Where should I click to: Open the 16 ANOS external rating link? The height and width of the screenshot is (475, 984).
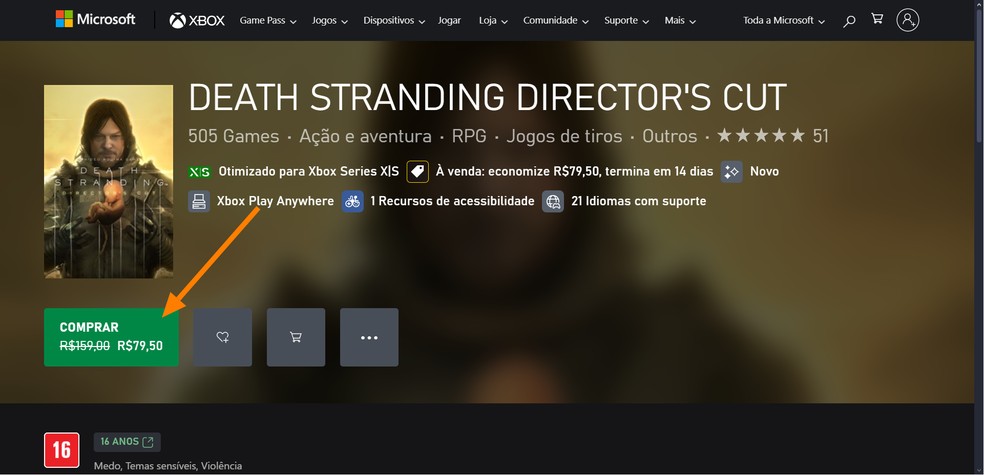coord(127,442)
